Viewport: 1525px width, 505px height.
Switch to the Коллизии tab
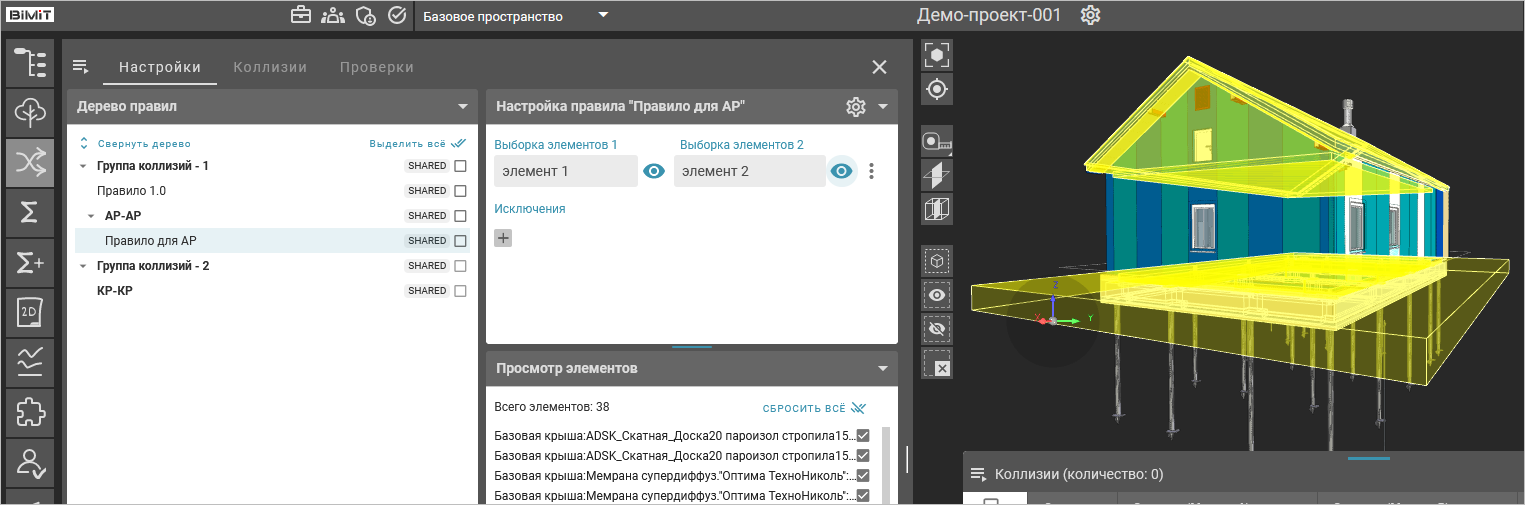click(270, 67)
